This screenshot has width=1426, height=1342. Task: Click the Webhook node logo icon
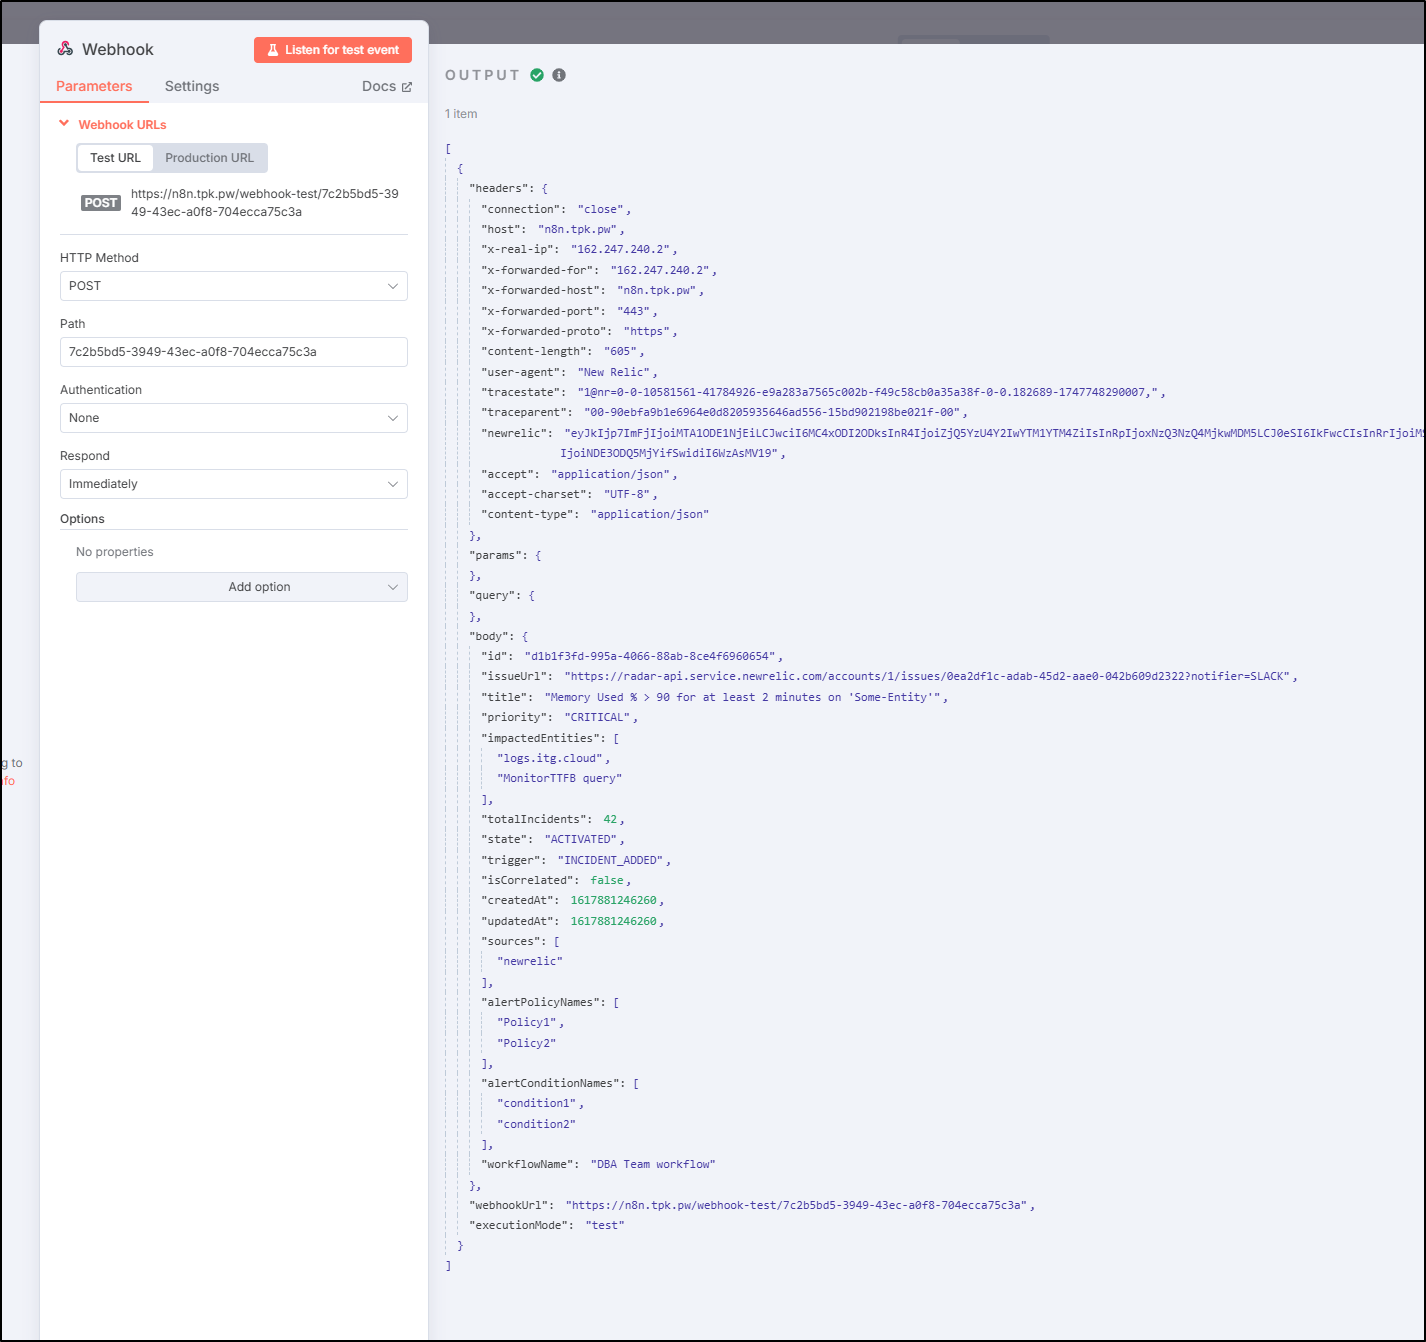[65, 49]
